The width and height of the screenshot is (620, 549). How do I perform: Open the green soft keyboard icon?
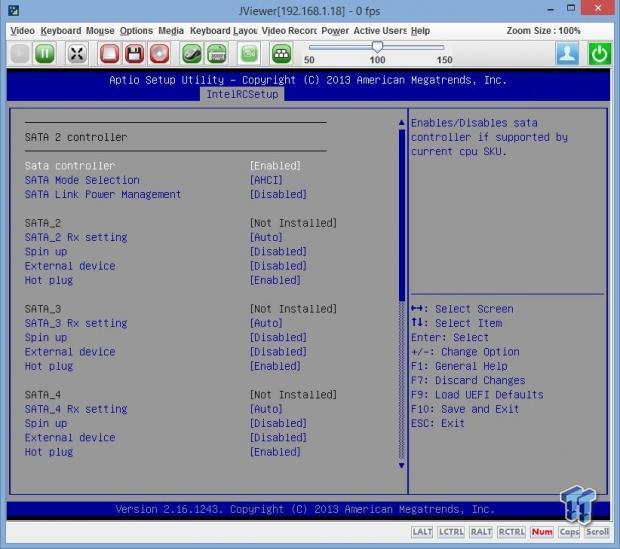click(217, 53)
